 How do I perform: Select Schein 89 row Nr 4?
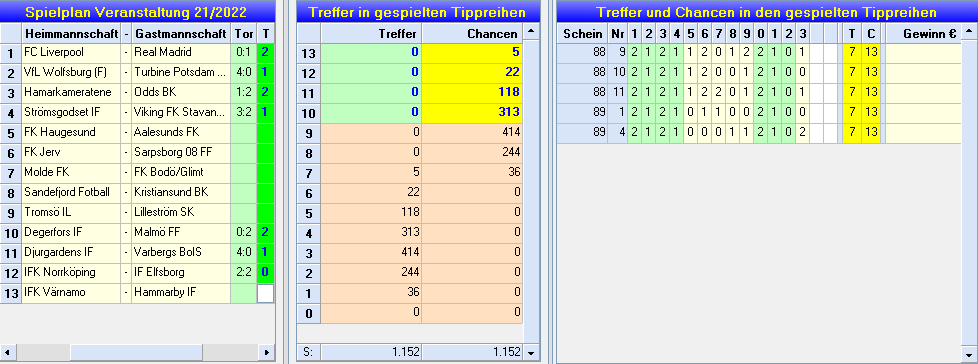[x=758, y=133]
